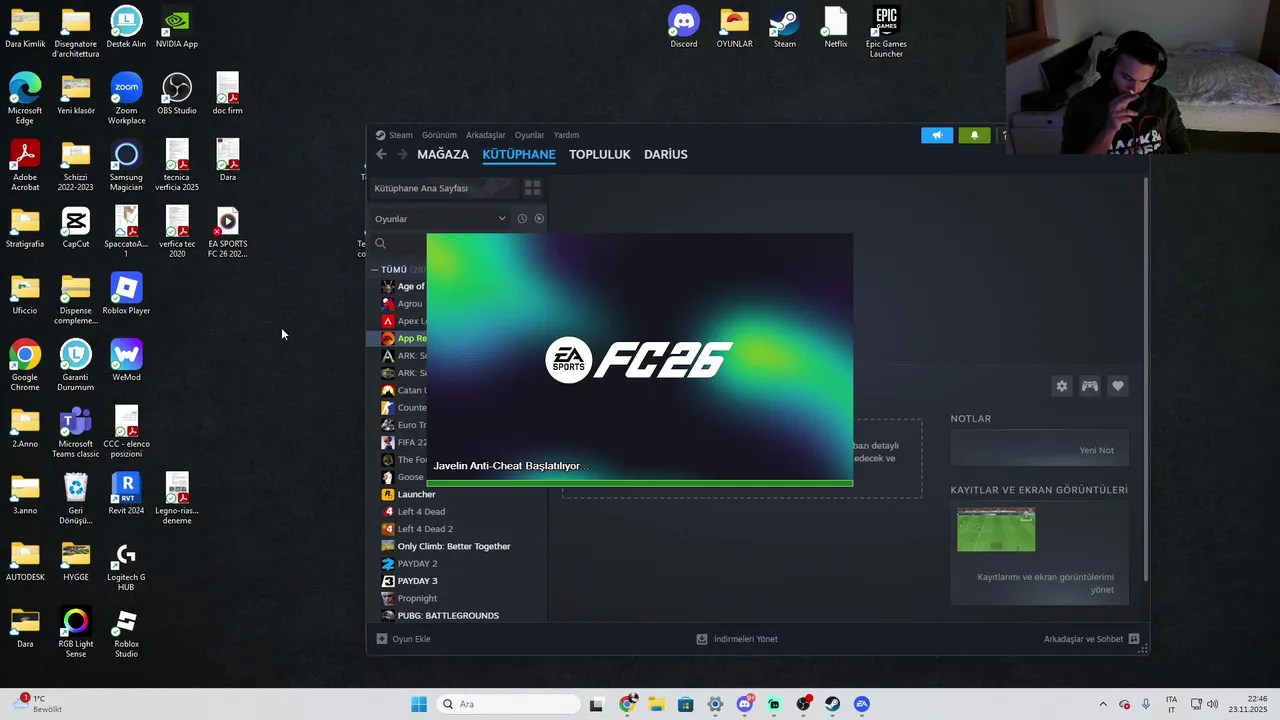Open the Oyunlar filter dropdown in Steam
This screenshot has width=1280, height=720.
441,219
